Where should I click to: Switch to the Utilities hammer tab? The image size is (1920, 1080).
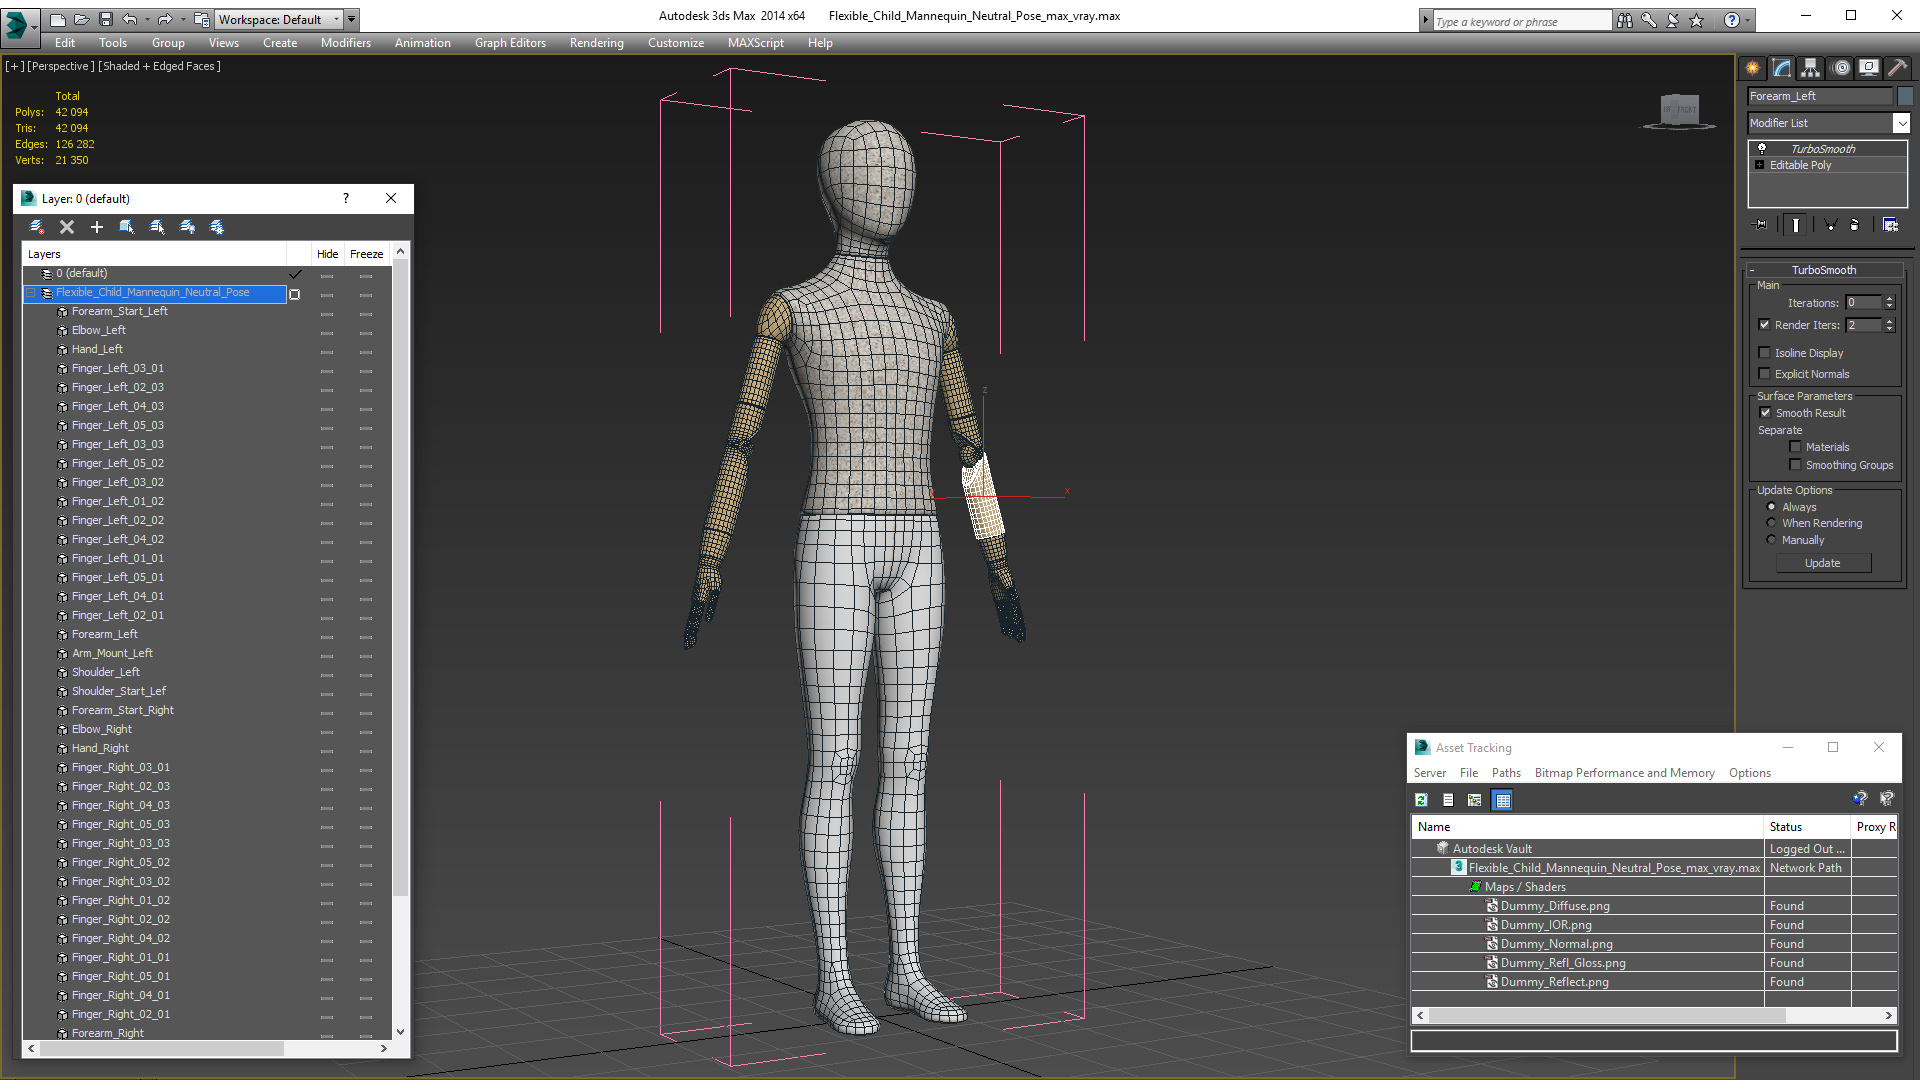click(1898, 68)
